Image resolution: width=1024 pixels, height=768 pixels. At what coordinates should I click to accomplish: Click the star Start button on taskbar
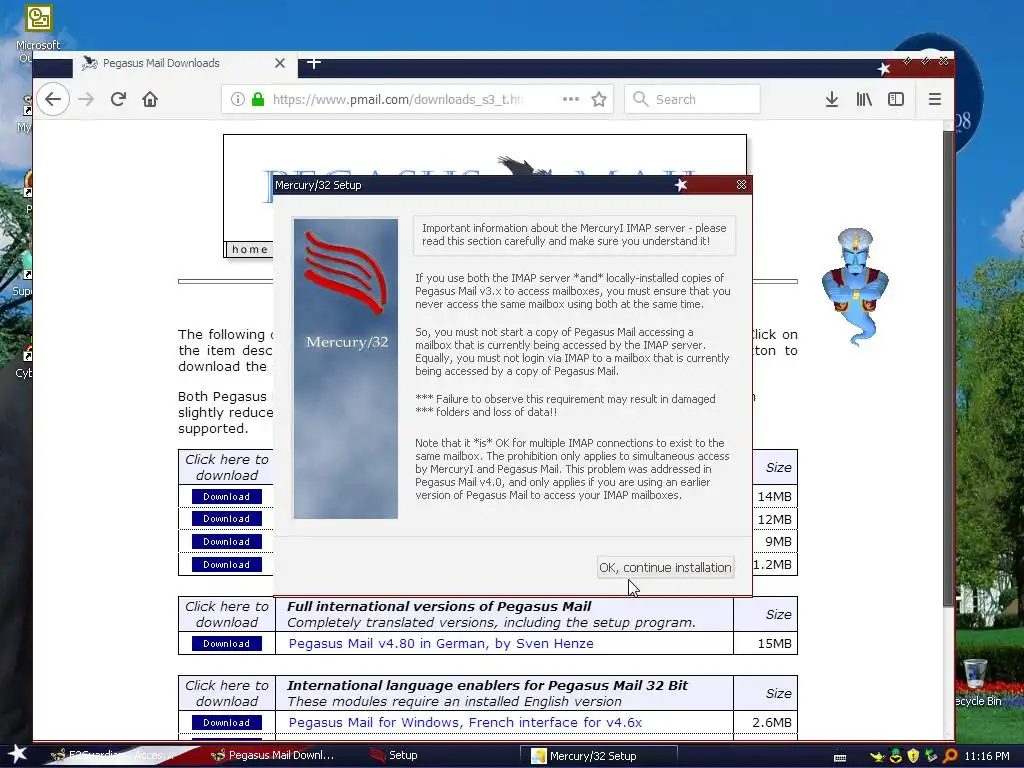[x=16, y=754]
